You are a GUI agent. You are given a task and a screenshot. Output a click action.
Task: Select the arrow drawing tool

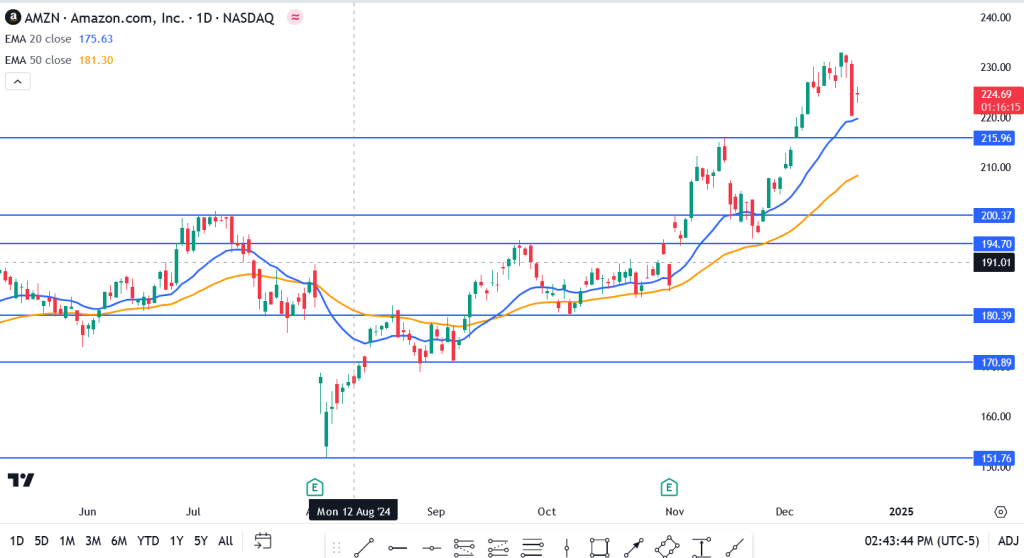click(633, 547)
